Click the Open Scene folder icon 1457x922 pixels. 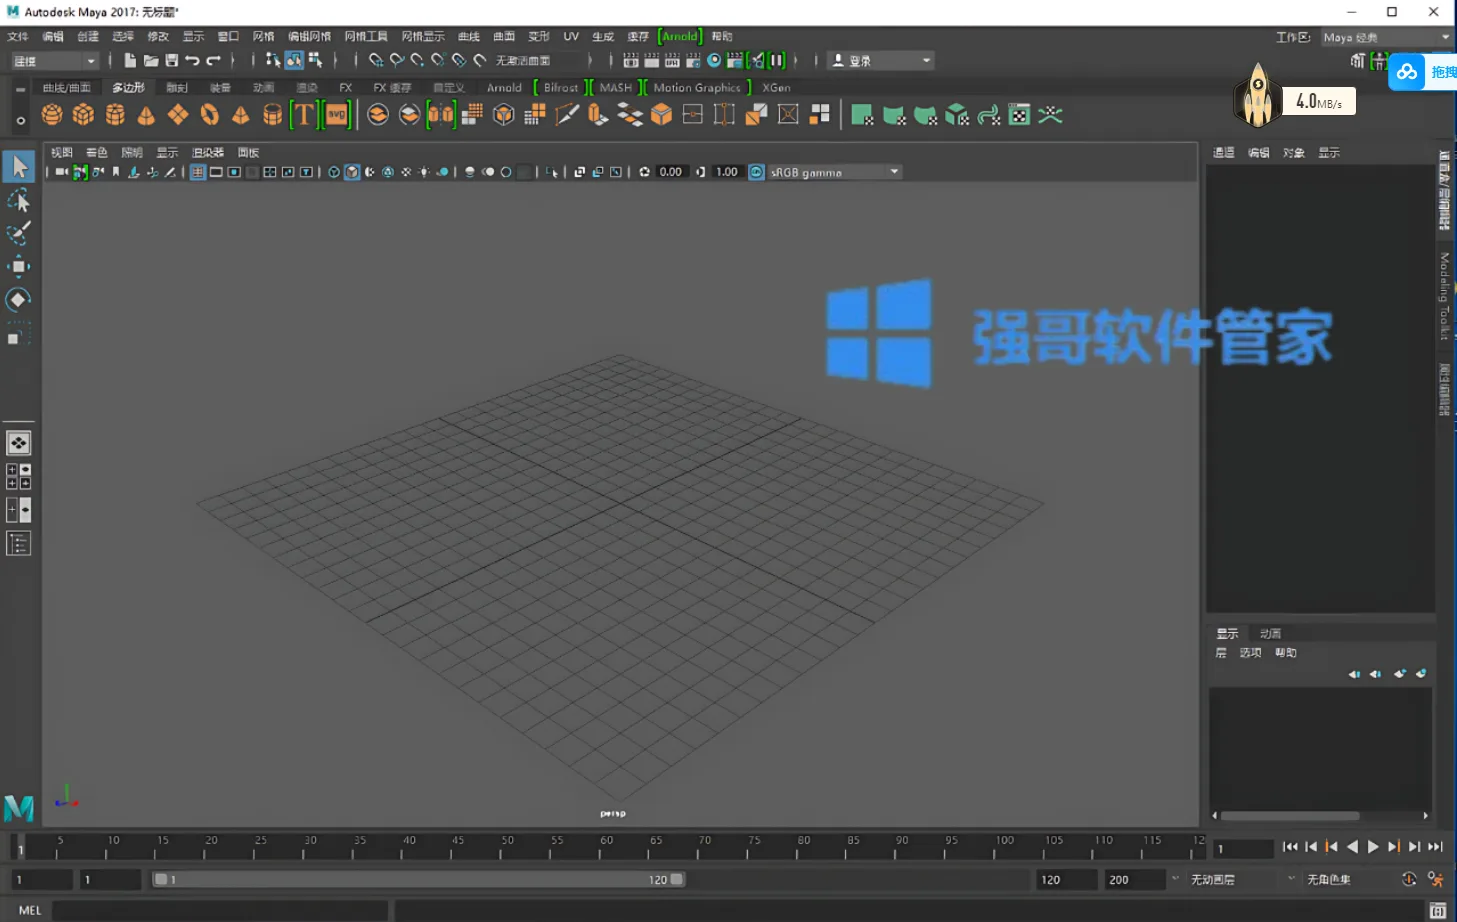pos(151,61)
